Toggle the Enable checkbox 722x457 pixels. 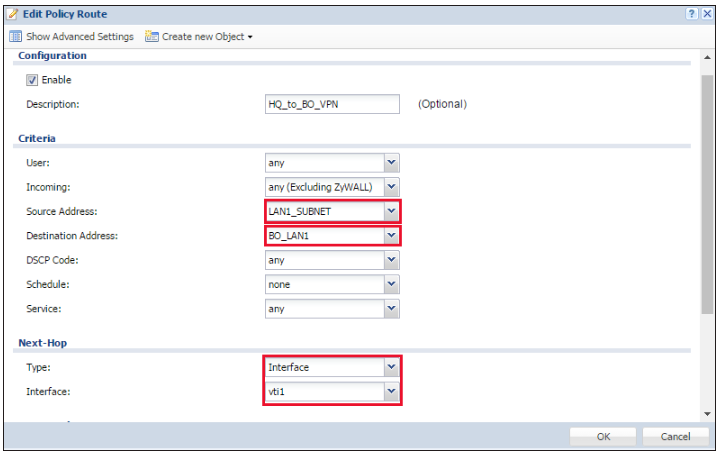[x=32, y=80]
